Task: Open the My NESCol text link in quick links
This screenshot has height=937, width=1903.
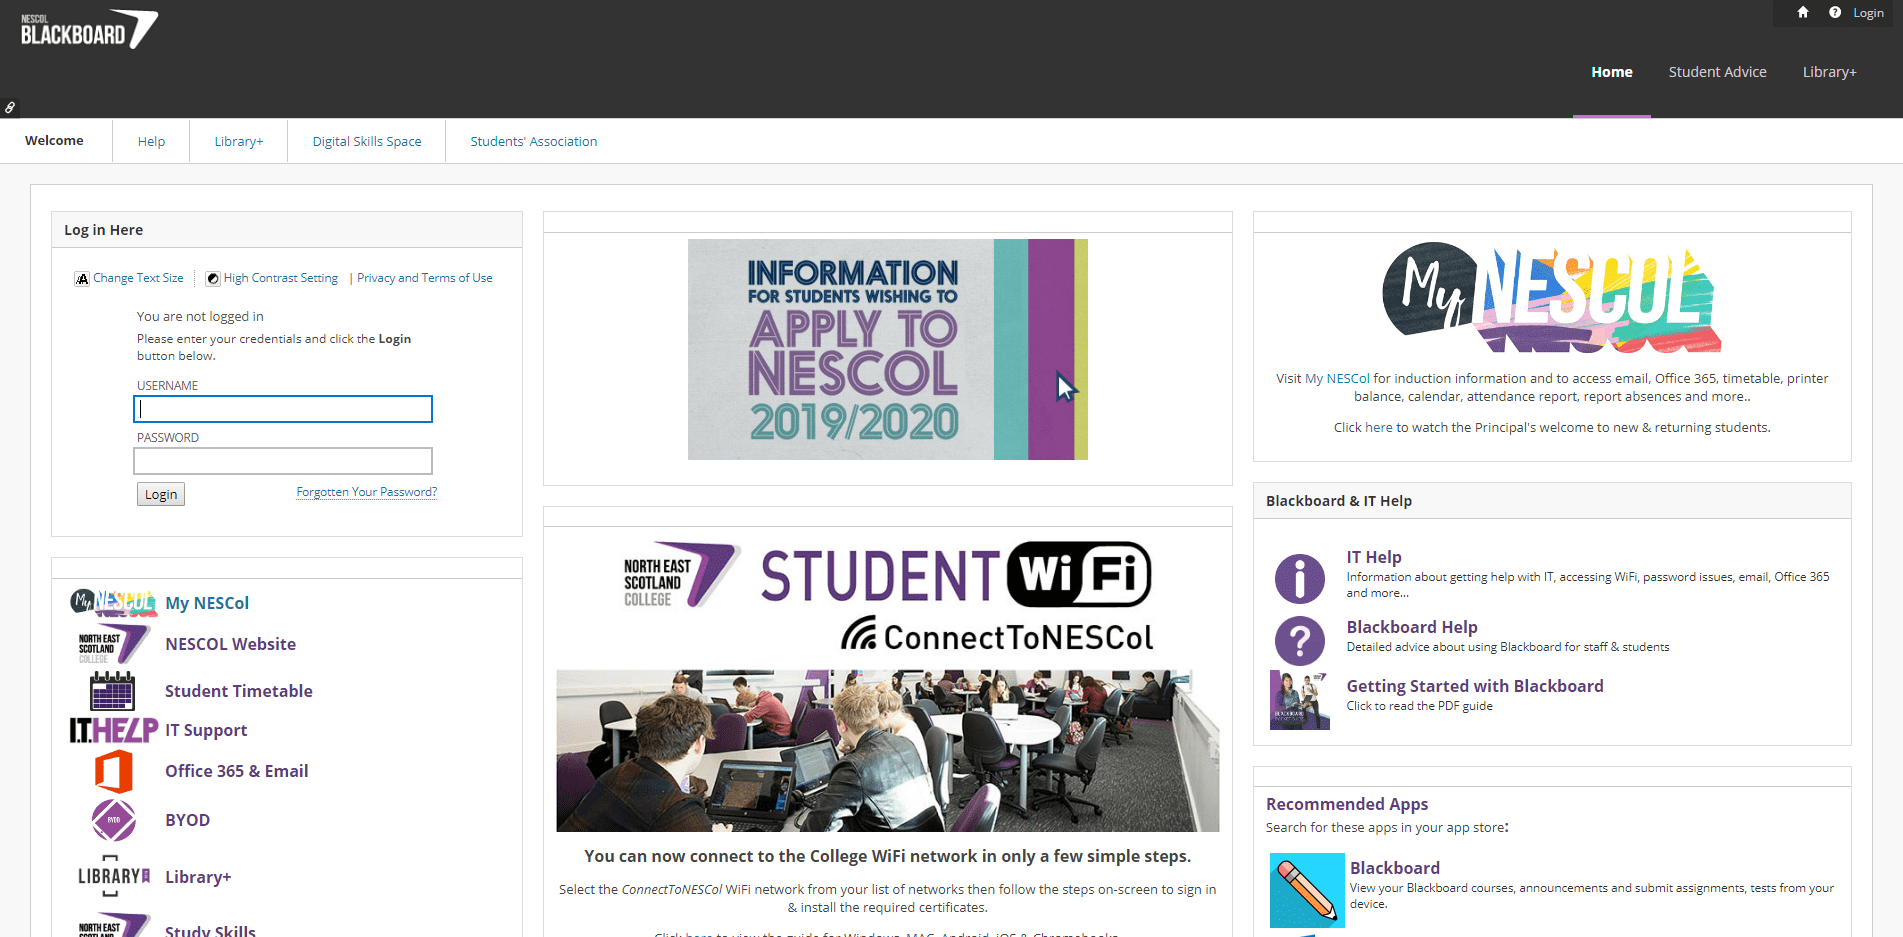Action: [207, 603]
